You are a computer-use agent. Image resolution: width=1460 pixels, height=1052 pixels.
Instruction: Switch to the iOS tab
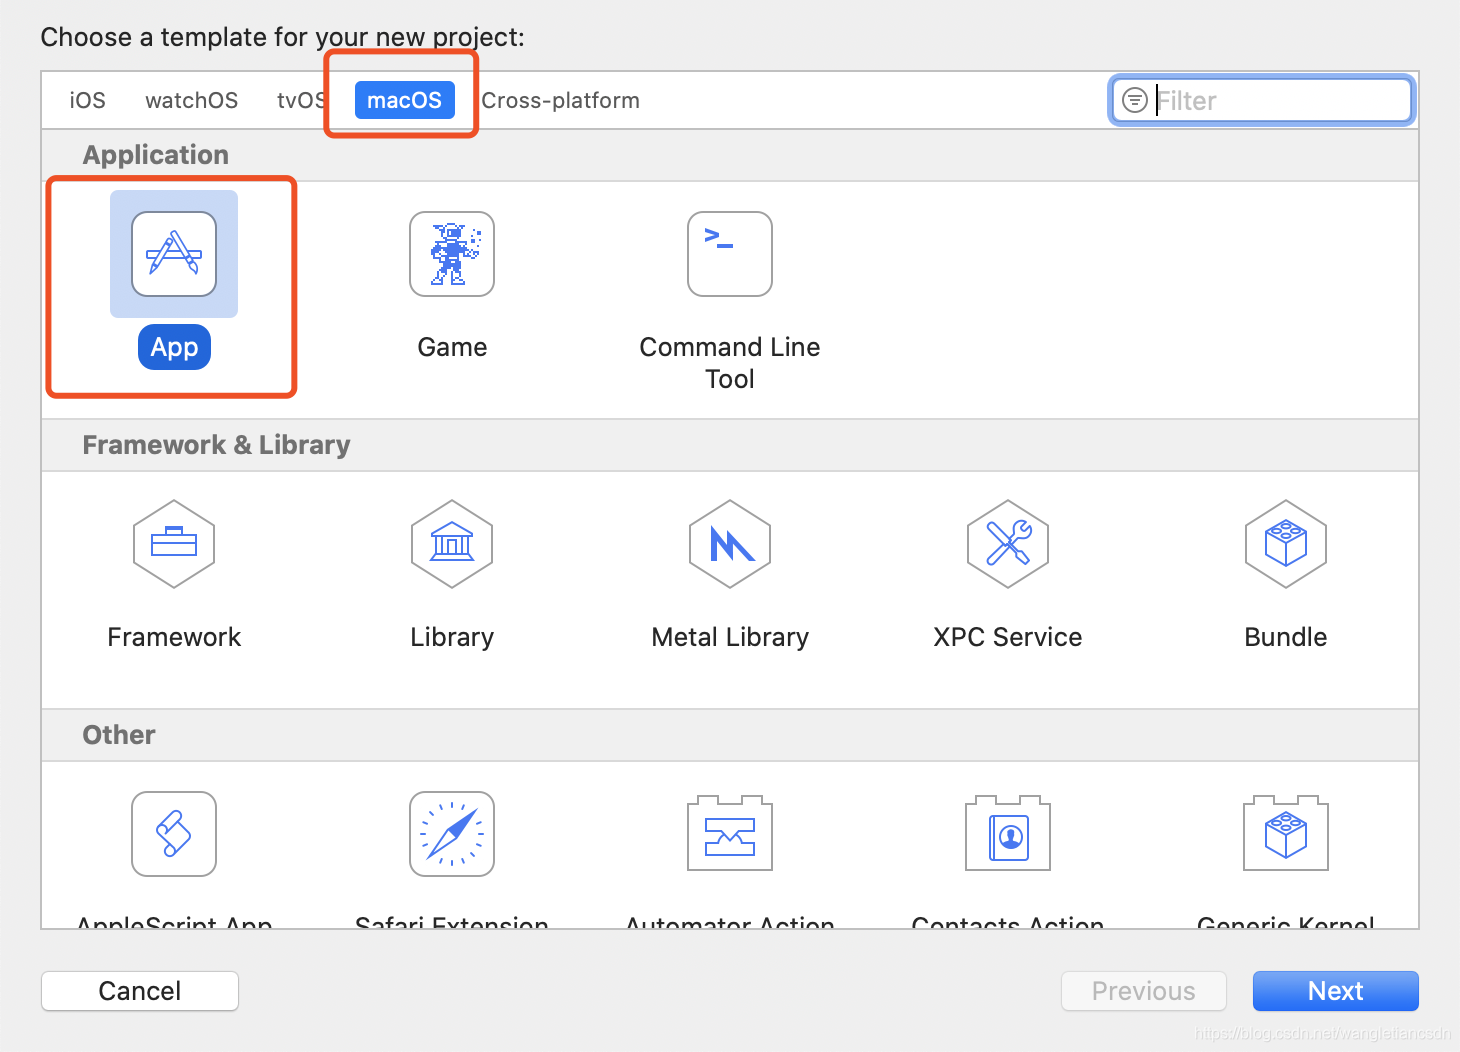point(87,100)
